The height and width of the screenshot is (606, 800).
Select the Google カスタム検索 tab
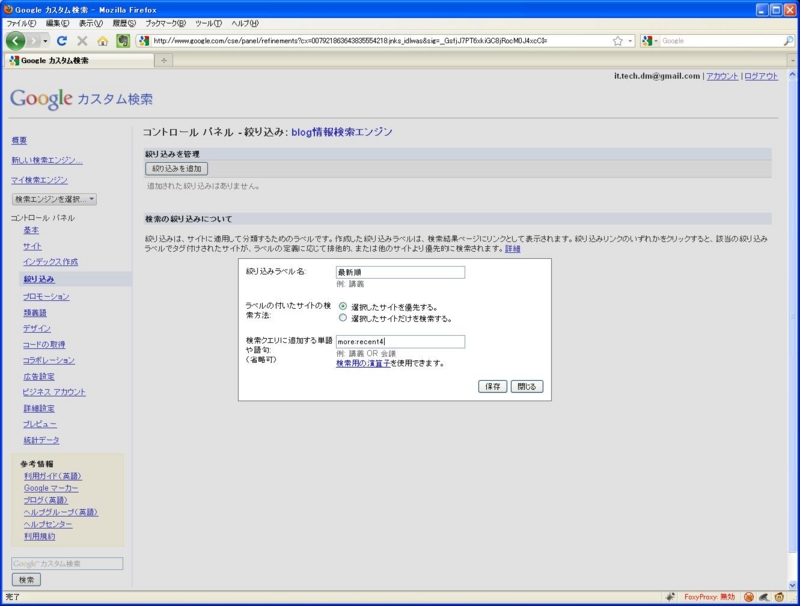pyautogui.click(x=79, y=61)
